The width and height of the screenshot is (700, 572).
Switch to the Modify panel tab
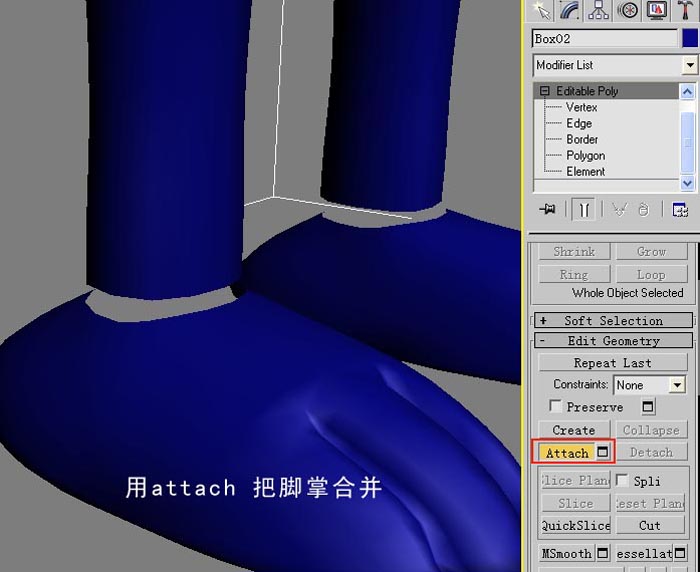pos(571,11)
